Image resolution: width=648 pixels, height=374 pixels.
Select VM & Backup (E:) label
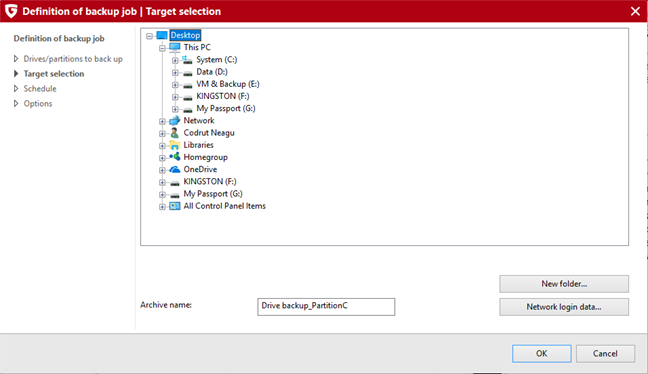pyautogui.click(x=228, y=84)
